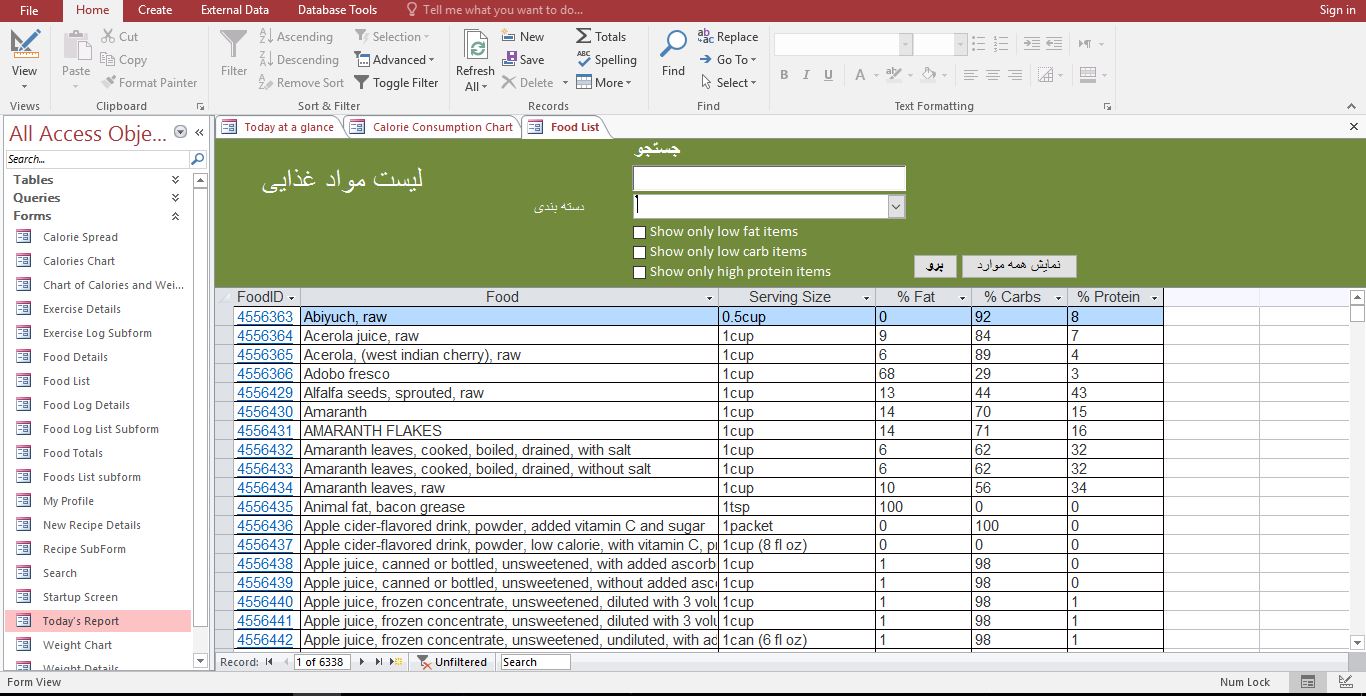Open the Calorie Spread form
The image size is (1366, 696).
pos(80,237)
